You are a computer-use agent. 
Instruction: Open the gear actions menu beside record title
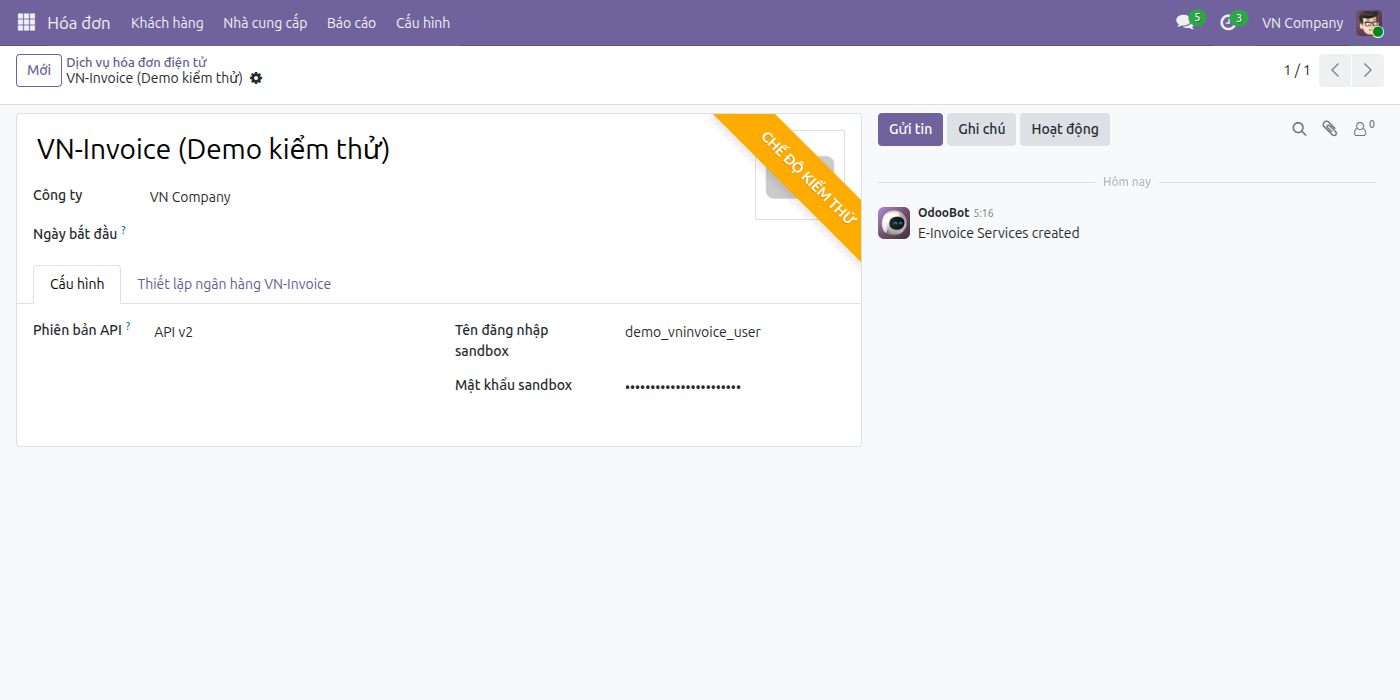(256, 78)
